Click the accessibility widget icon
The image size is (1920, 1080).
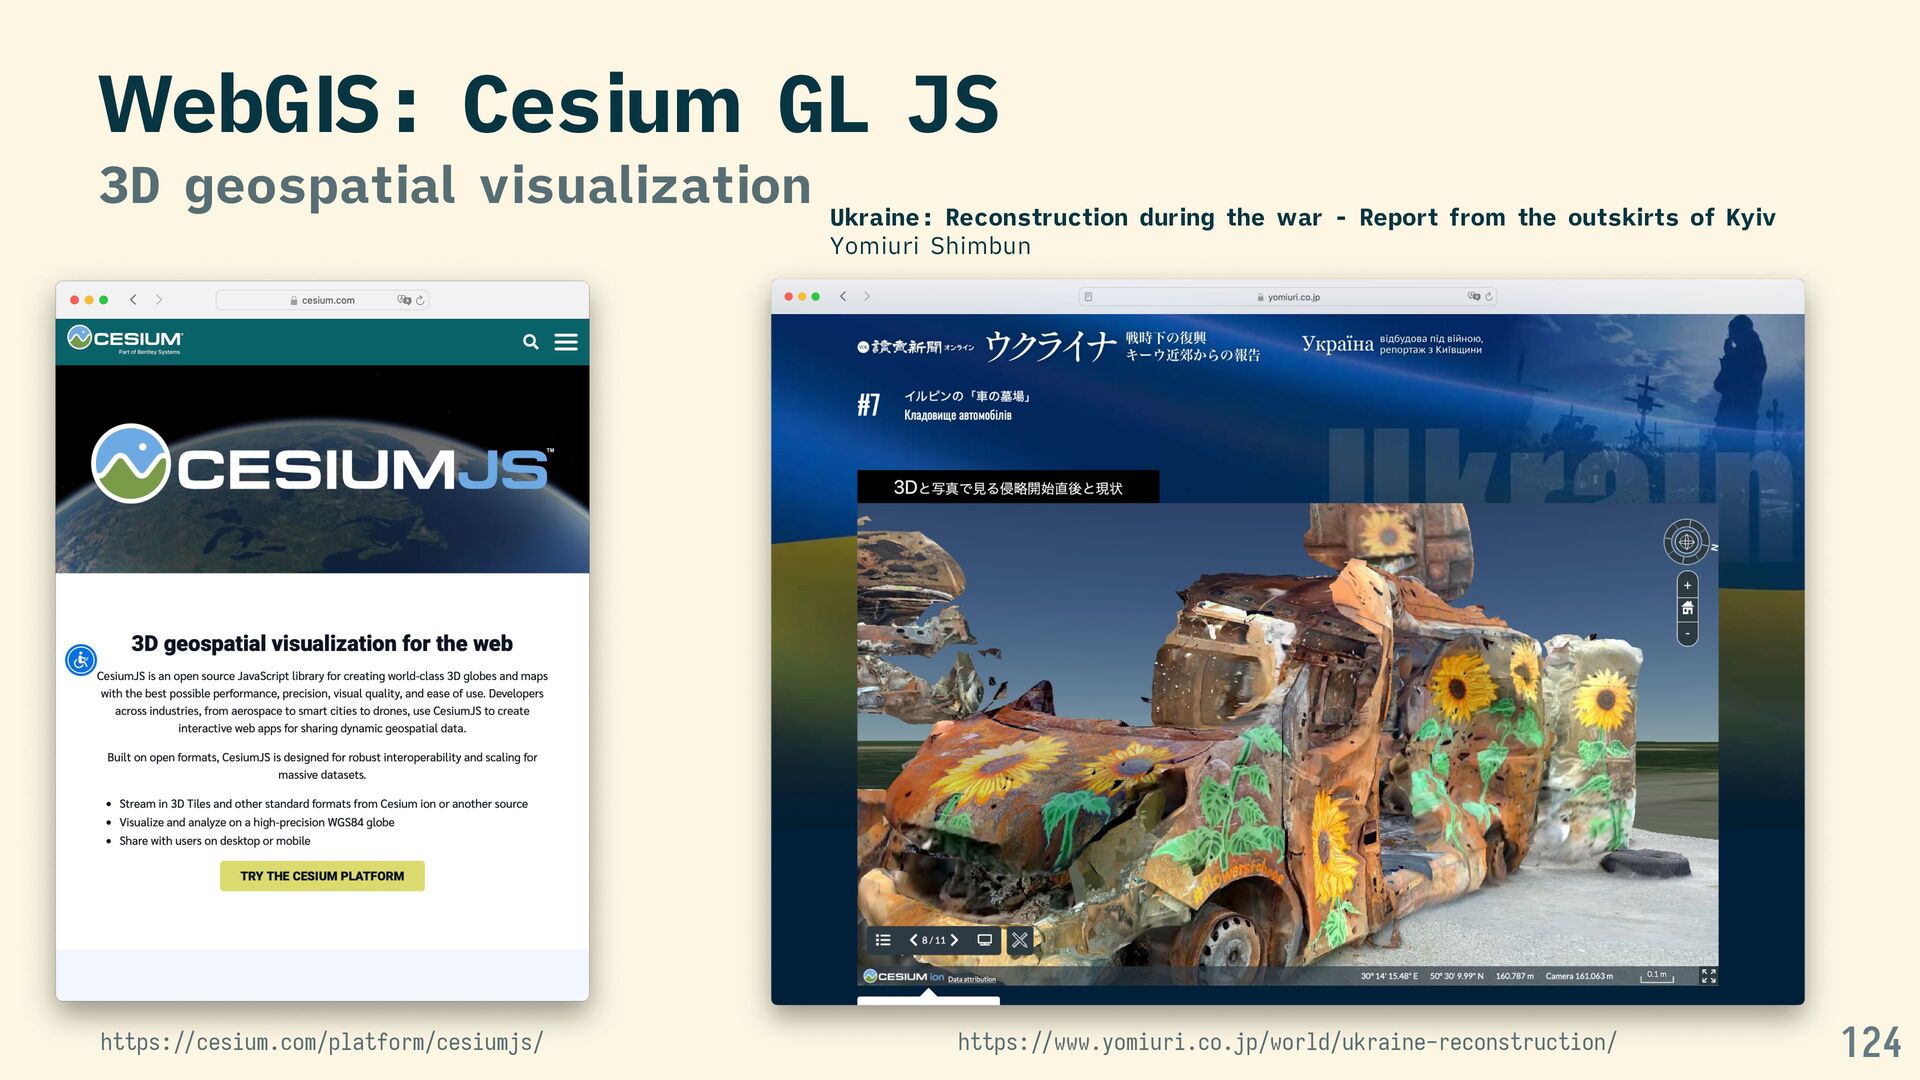[81, 660]
